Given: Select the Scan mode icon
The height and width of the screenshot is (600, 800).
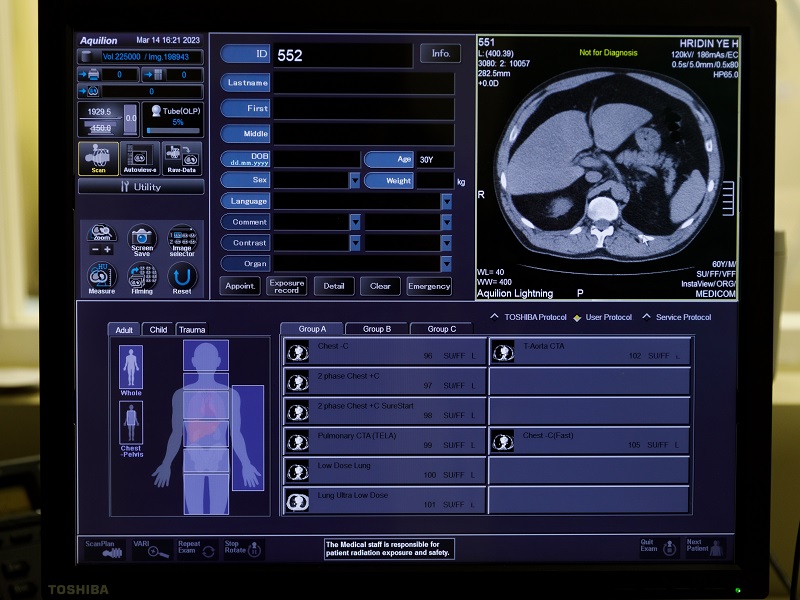Looking at the screenshot, I should (98, 156).
